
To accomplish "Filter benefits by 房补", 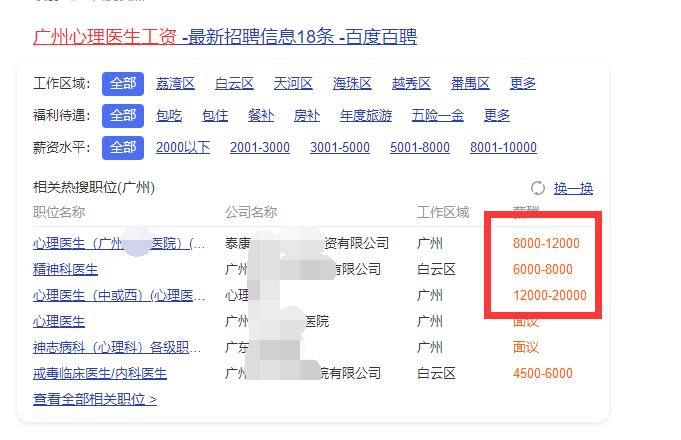I will 307,116.
